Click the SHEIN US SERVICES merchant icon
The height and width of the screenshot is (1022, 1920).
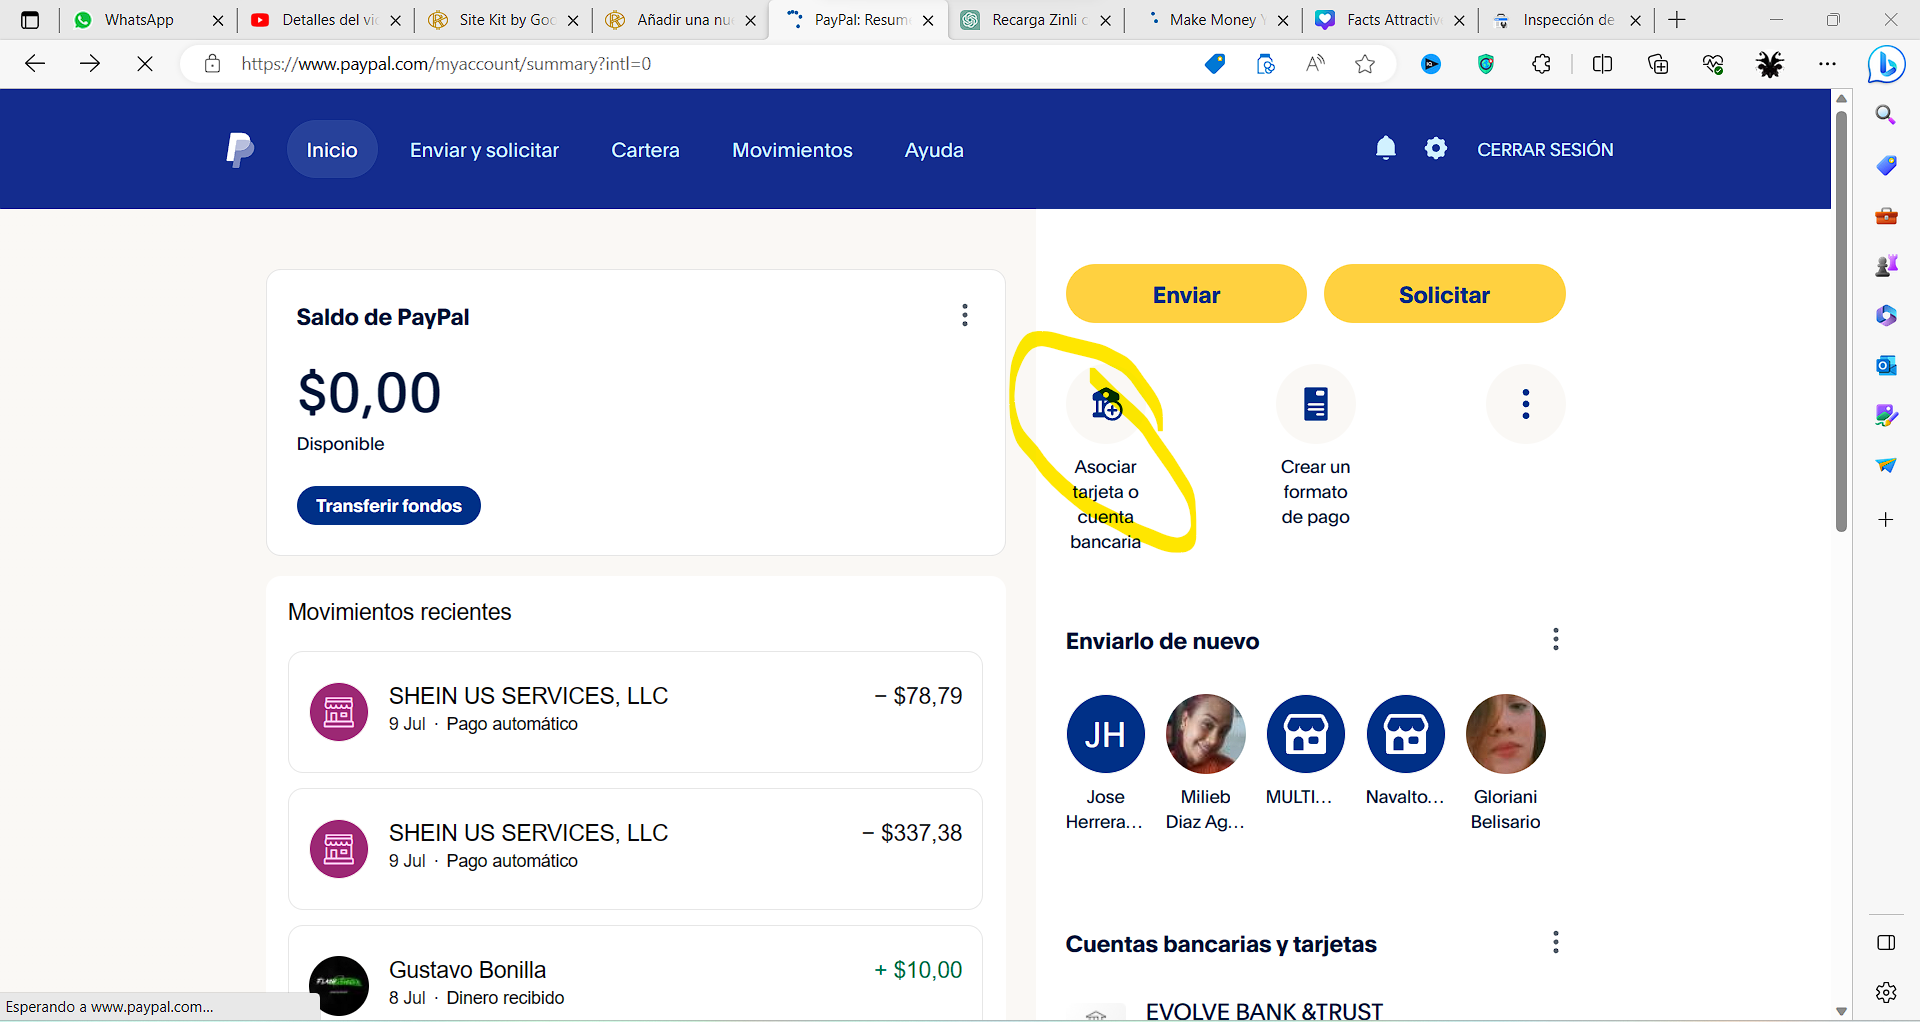click(338, 711)
